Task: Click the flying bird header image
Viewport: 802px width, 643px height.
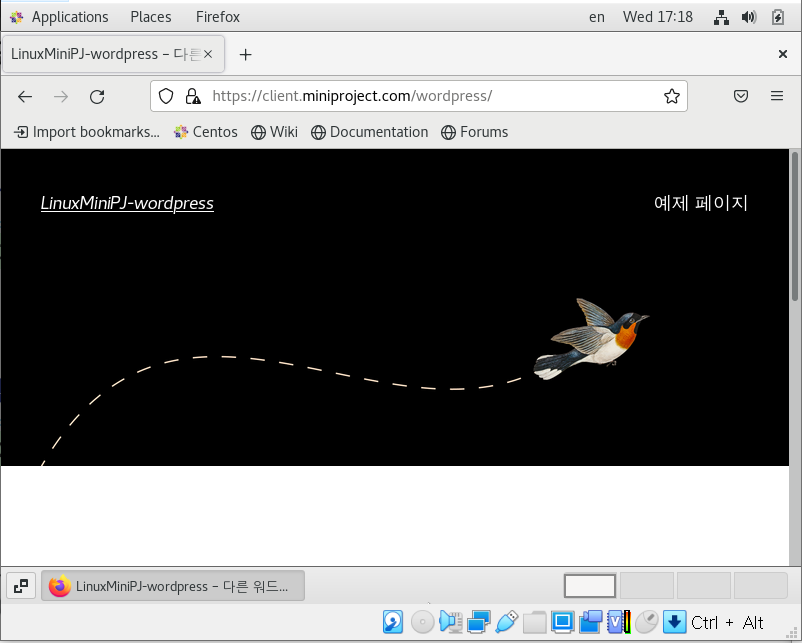Action: pos(591,339)
